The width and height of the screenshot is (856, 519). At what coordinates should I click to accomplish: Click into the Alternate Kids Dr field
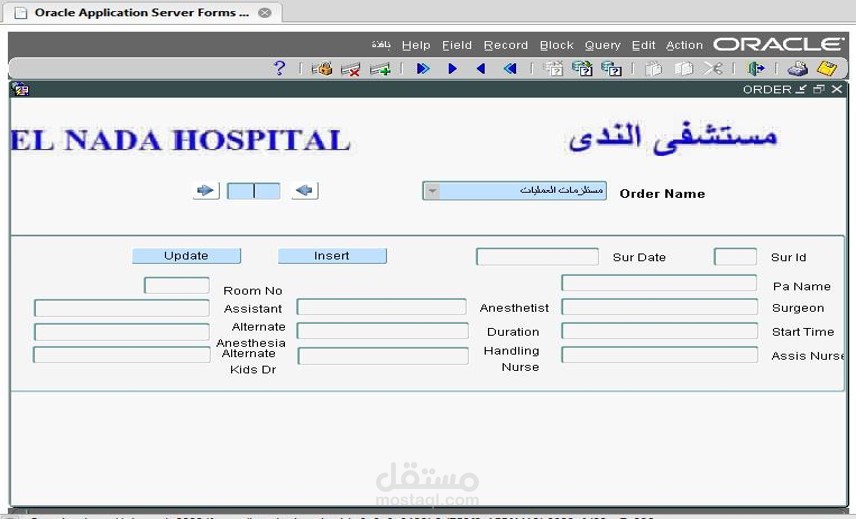122,355
